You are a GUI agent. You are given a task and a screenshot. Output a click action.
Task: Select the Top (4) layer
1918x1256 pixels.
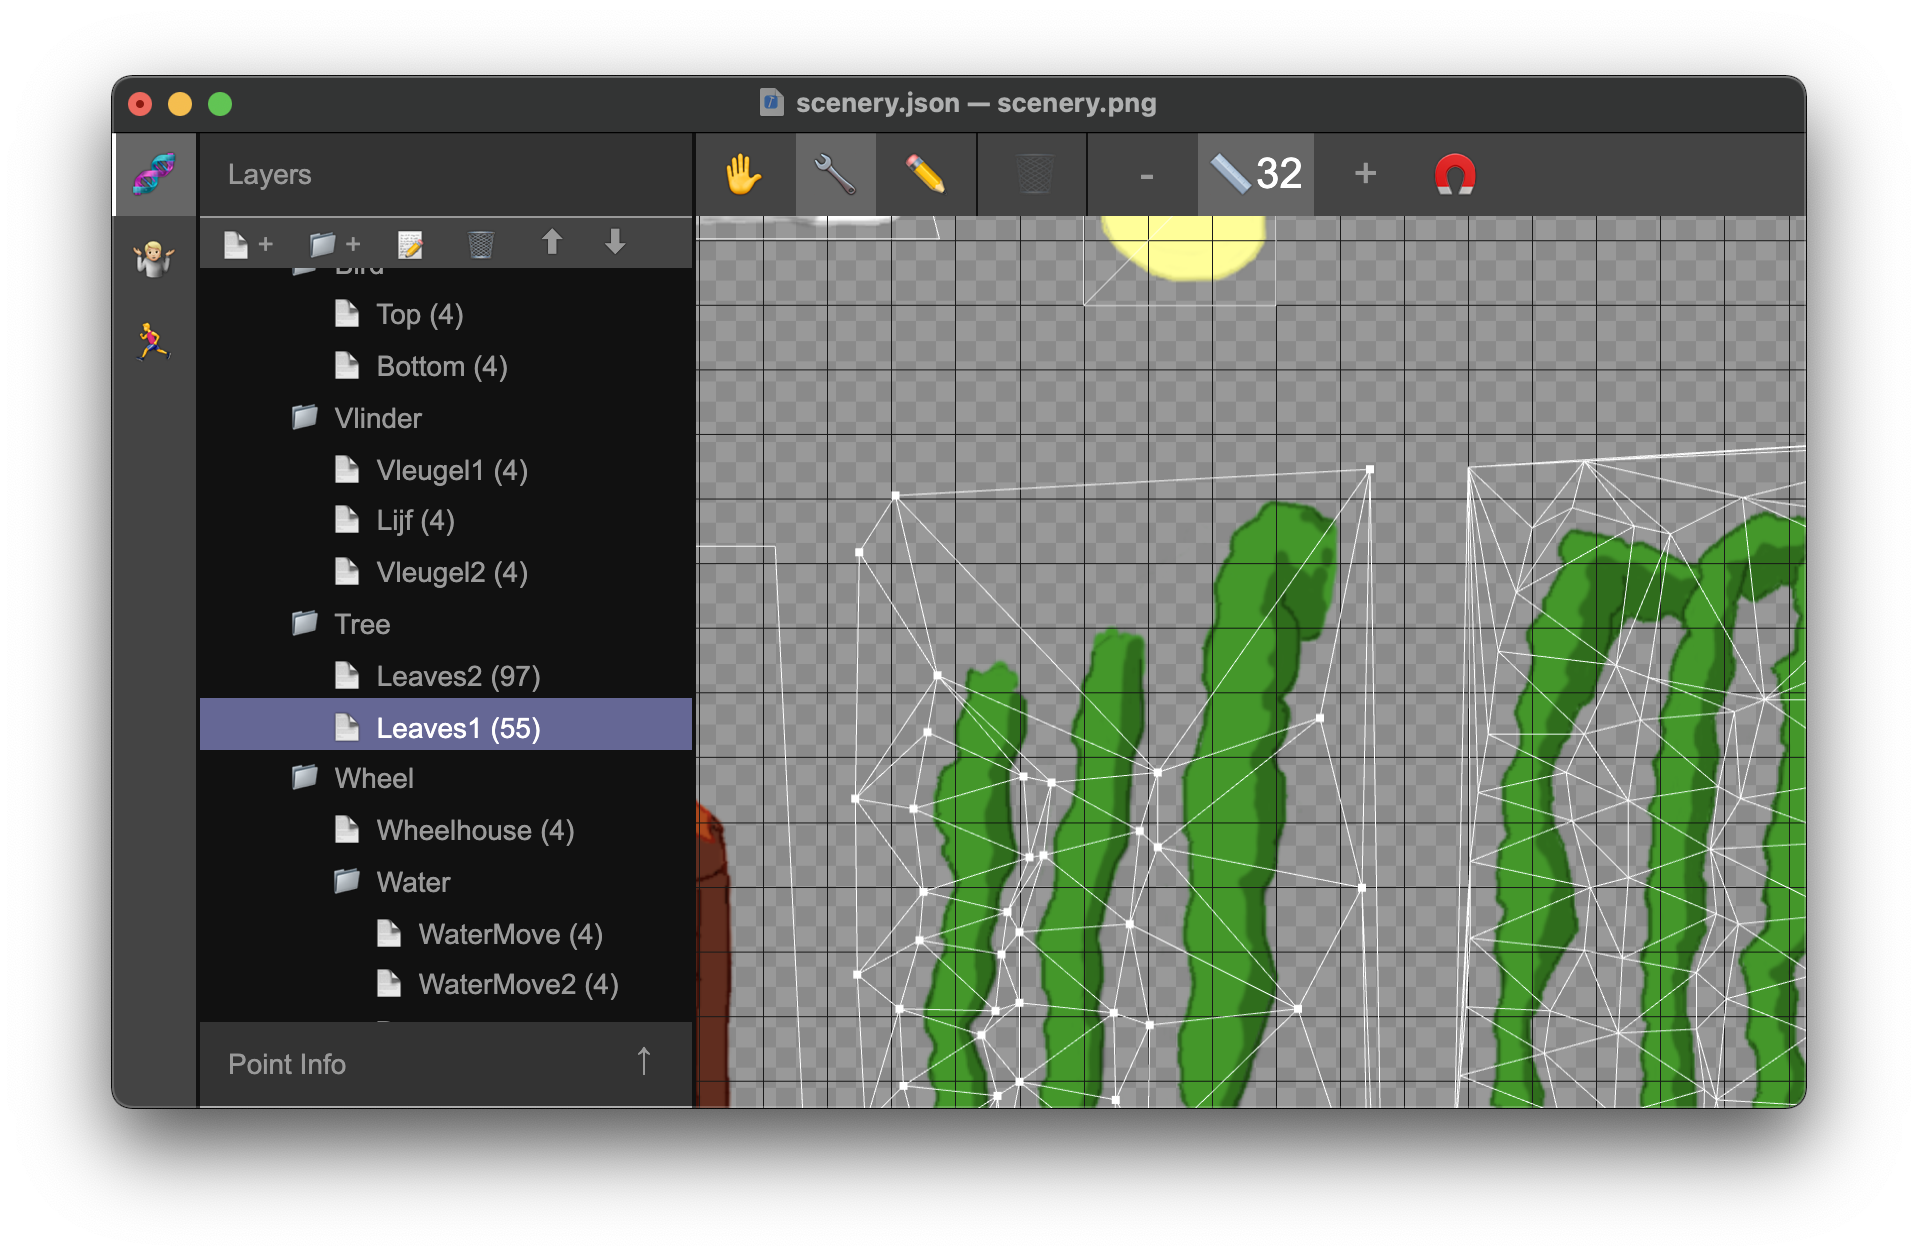(x=446, y=314)
